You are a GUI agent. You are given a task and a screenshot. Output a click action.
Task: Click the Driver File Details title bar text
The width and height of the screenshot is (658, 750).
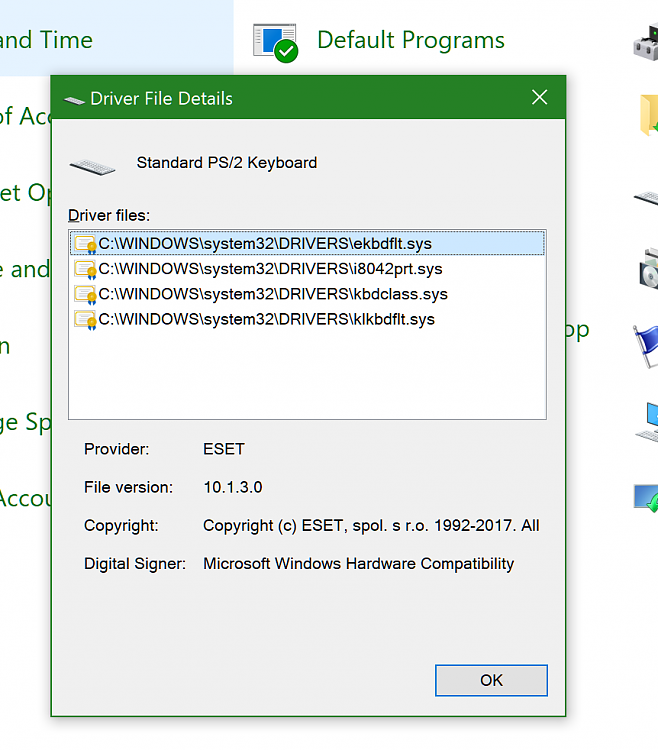[161, 99]
